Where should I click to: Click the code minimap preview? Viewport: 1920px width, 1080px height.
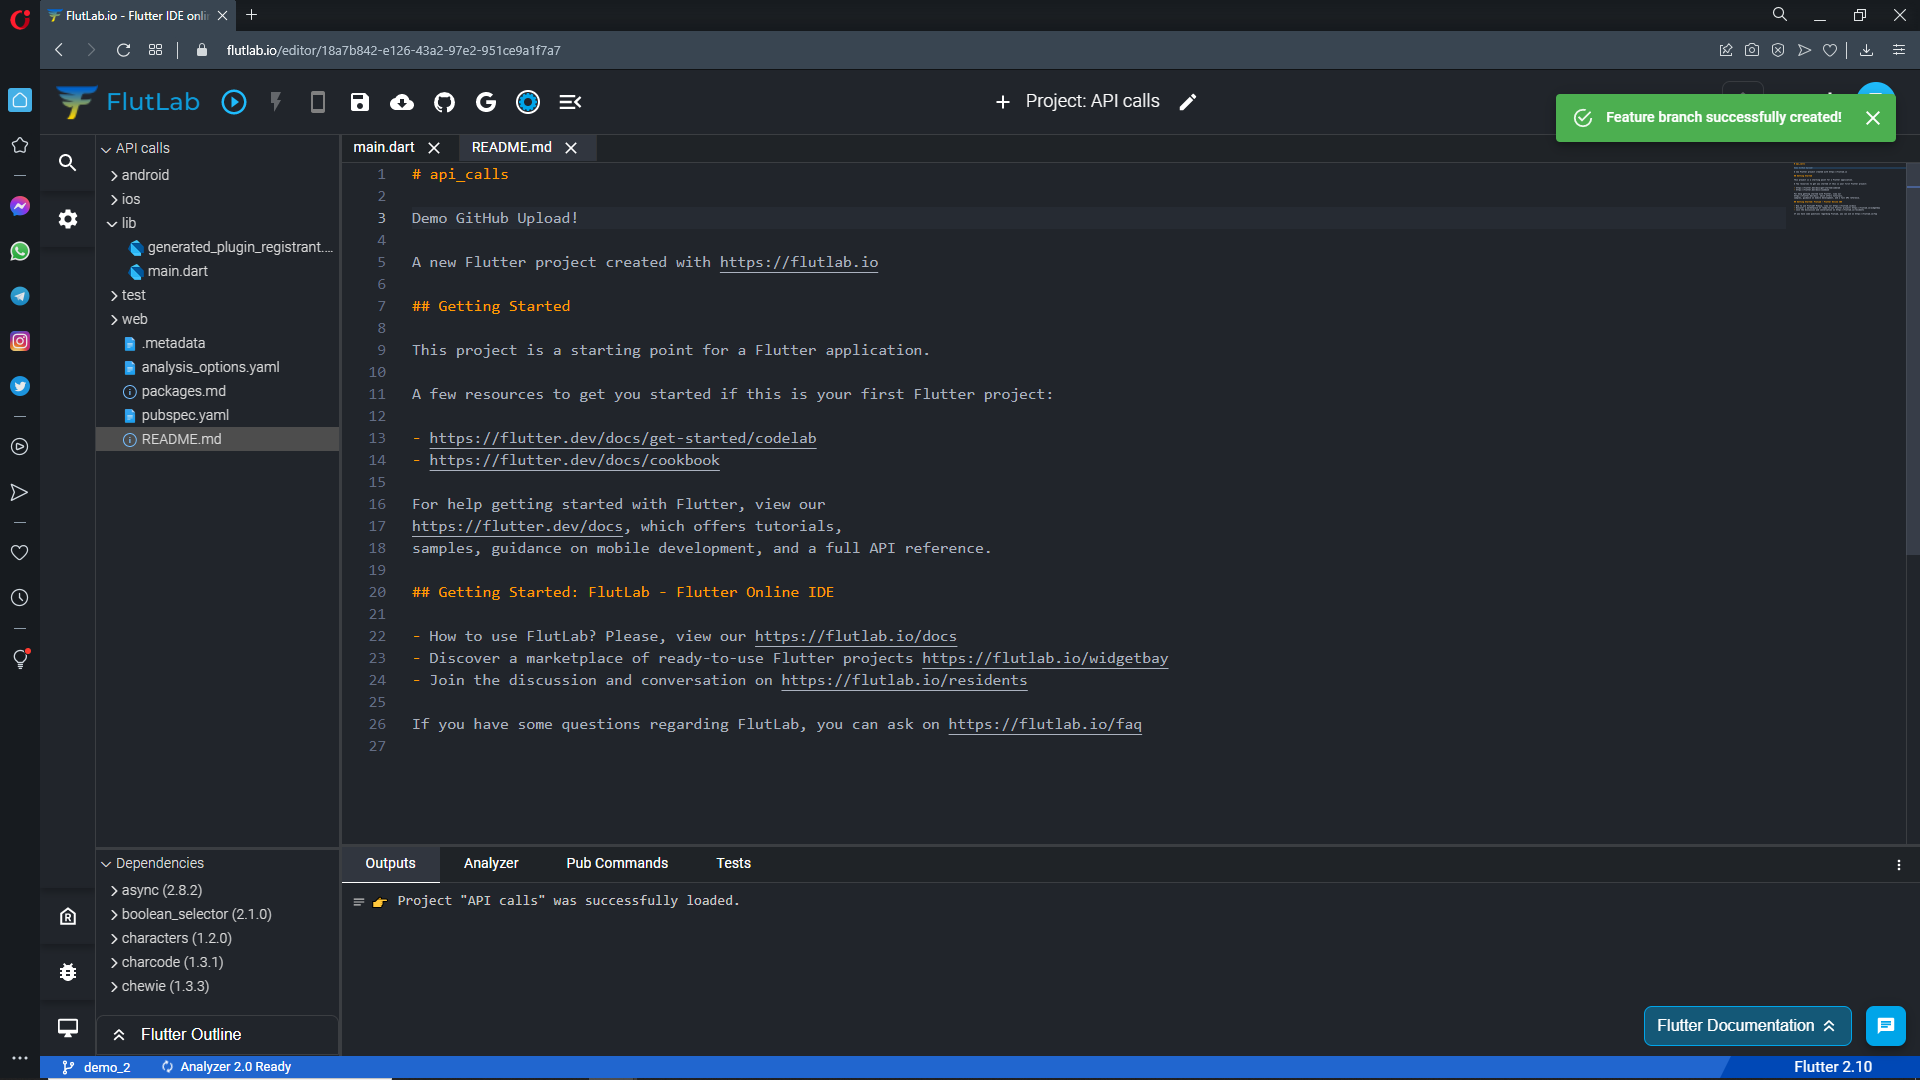point(1836,190)
